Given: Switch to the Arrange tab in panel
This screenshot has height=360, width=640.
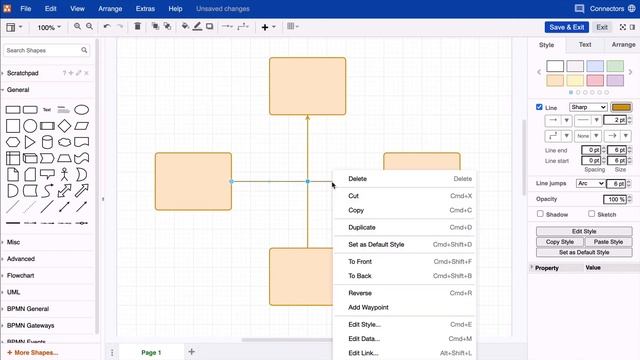Looking at the screenshot, I should pyautogui.click(x=623, y=44).
